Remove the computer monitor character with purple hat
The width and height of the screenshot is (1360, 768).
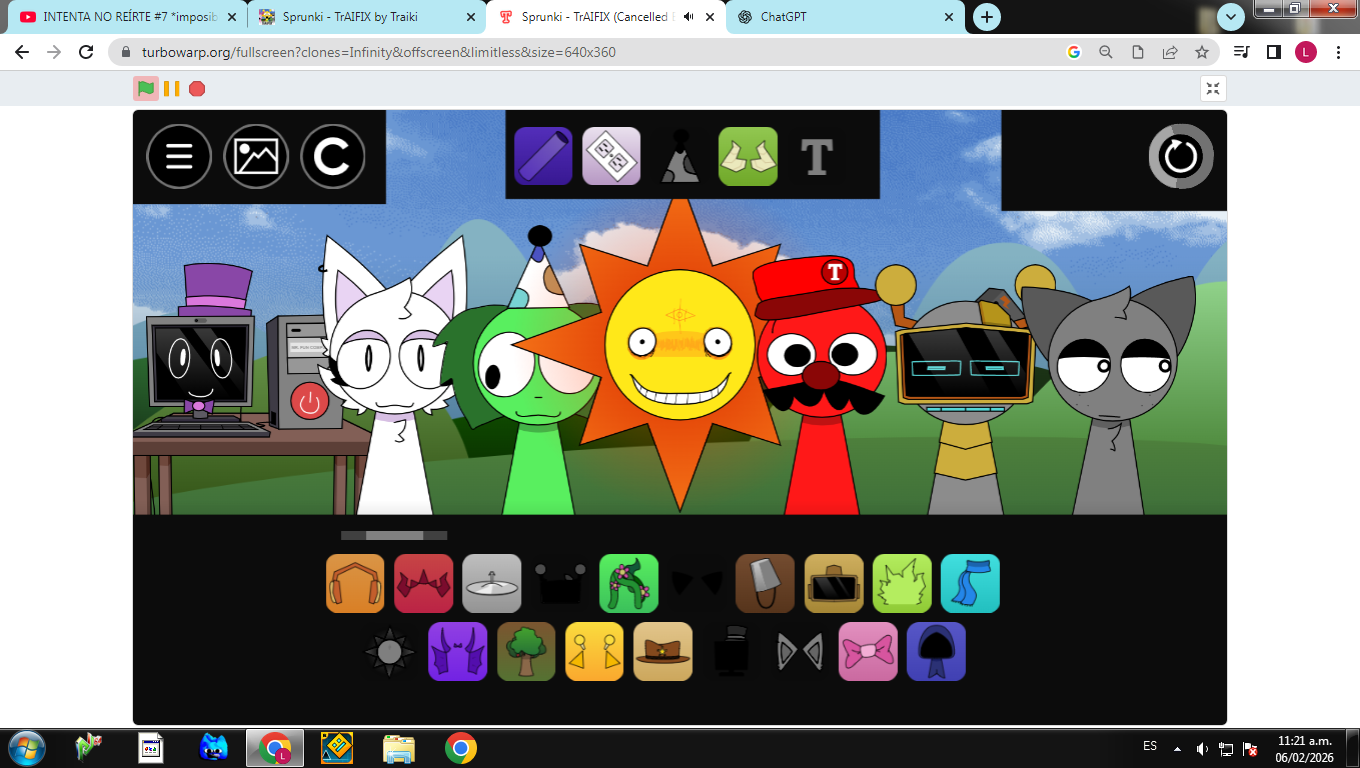[x=199, y=345]
